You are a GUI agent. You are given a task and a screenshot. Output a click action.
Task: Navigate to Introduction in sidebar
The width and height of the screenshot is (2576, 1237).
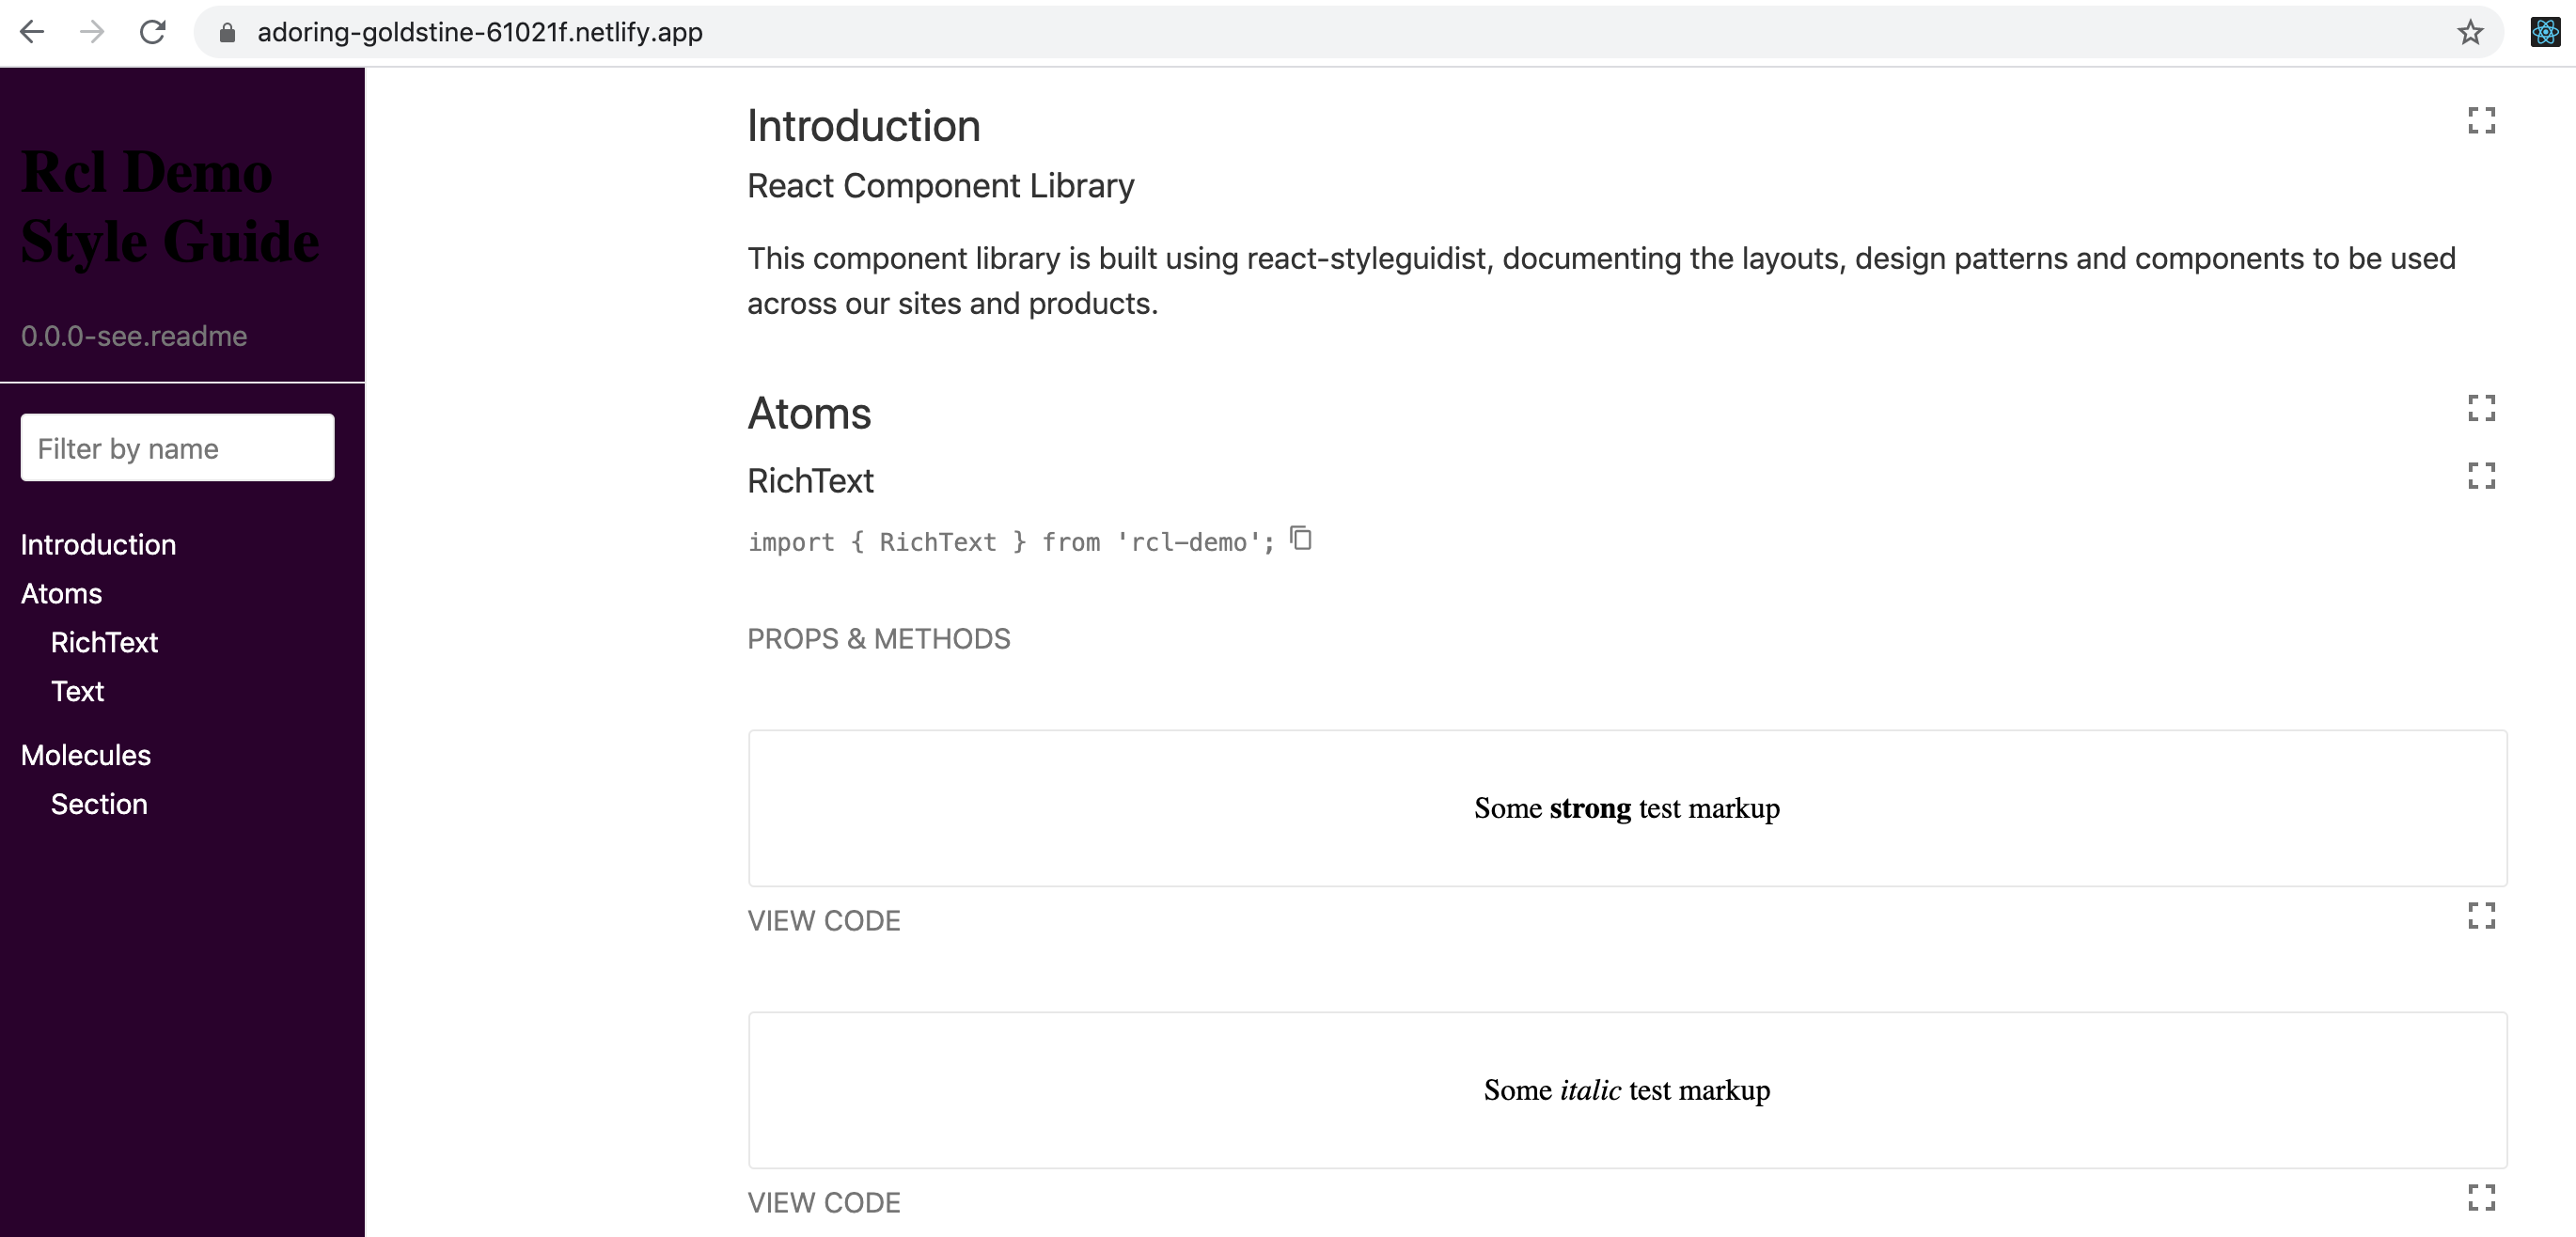pos(98,545)
